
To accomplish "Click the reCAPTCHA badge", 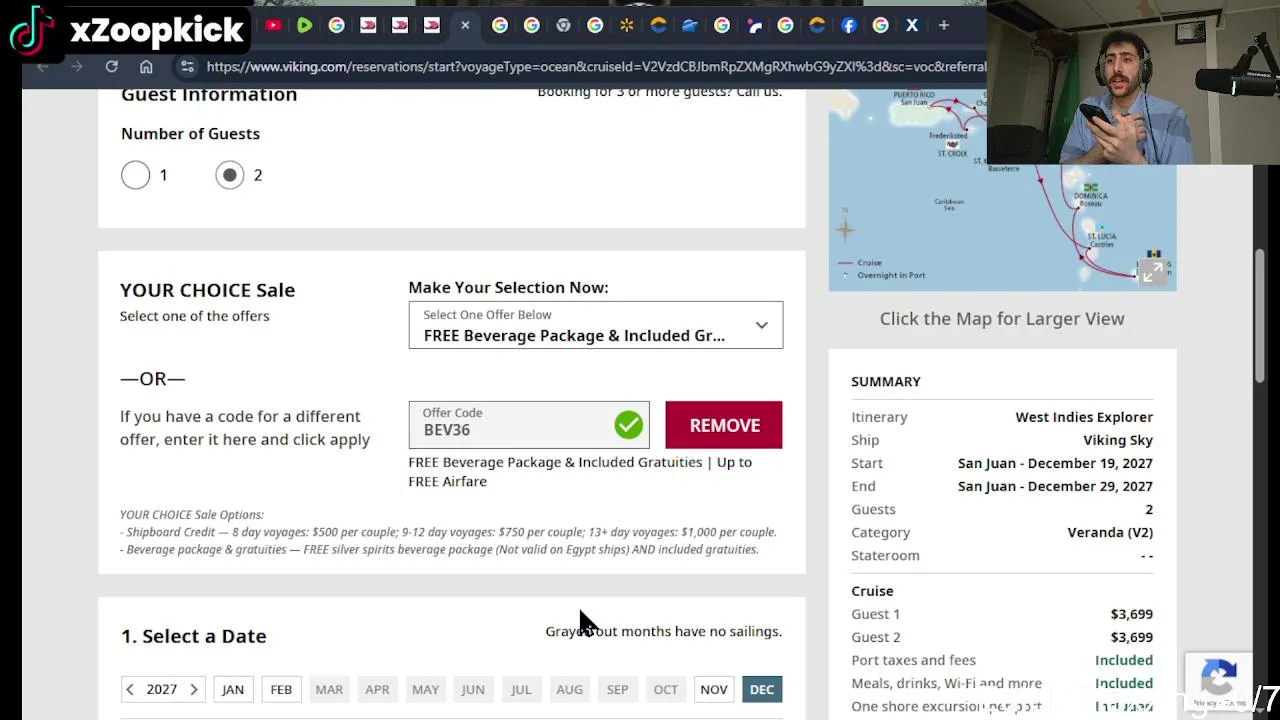I will pyautogui.click(x=1218, y=682).
